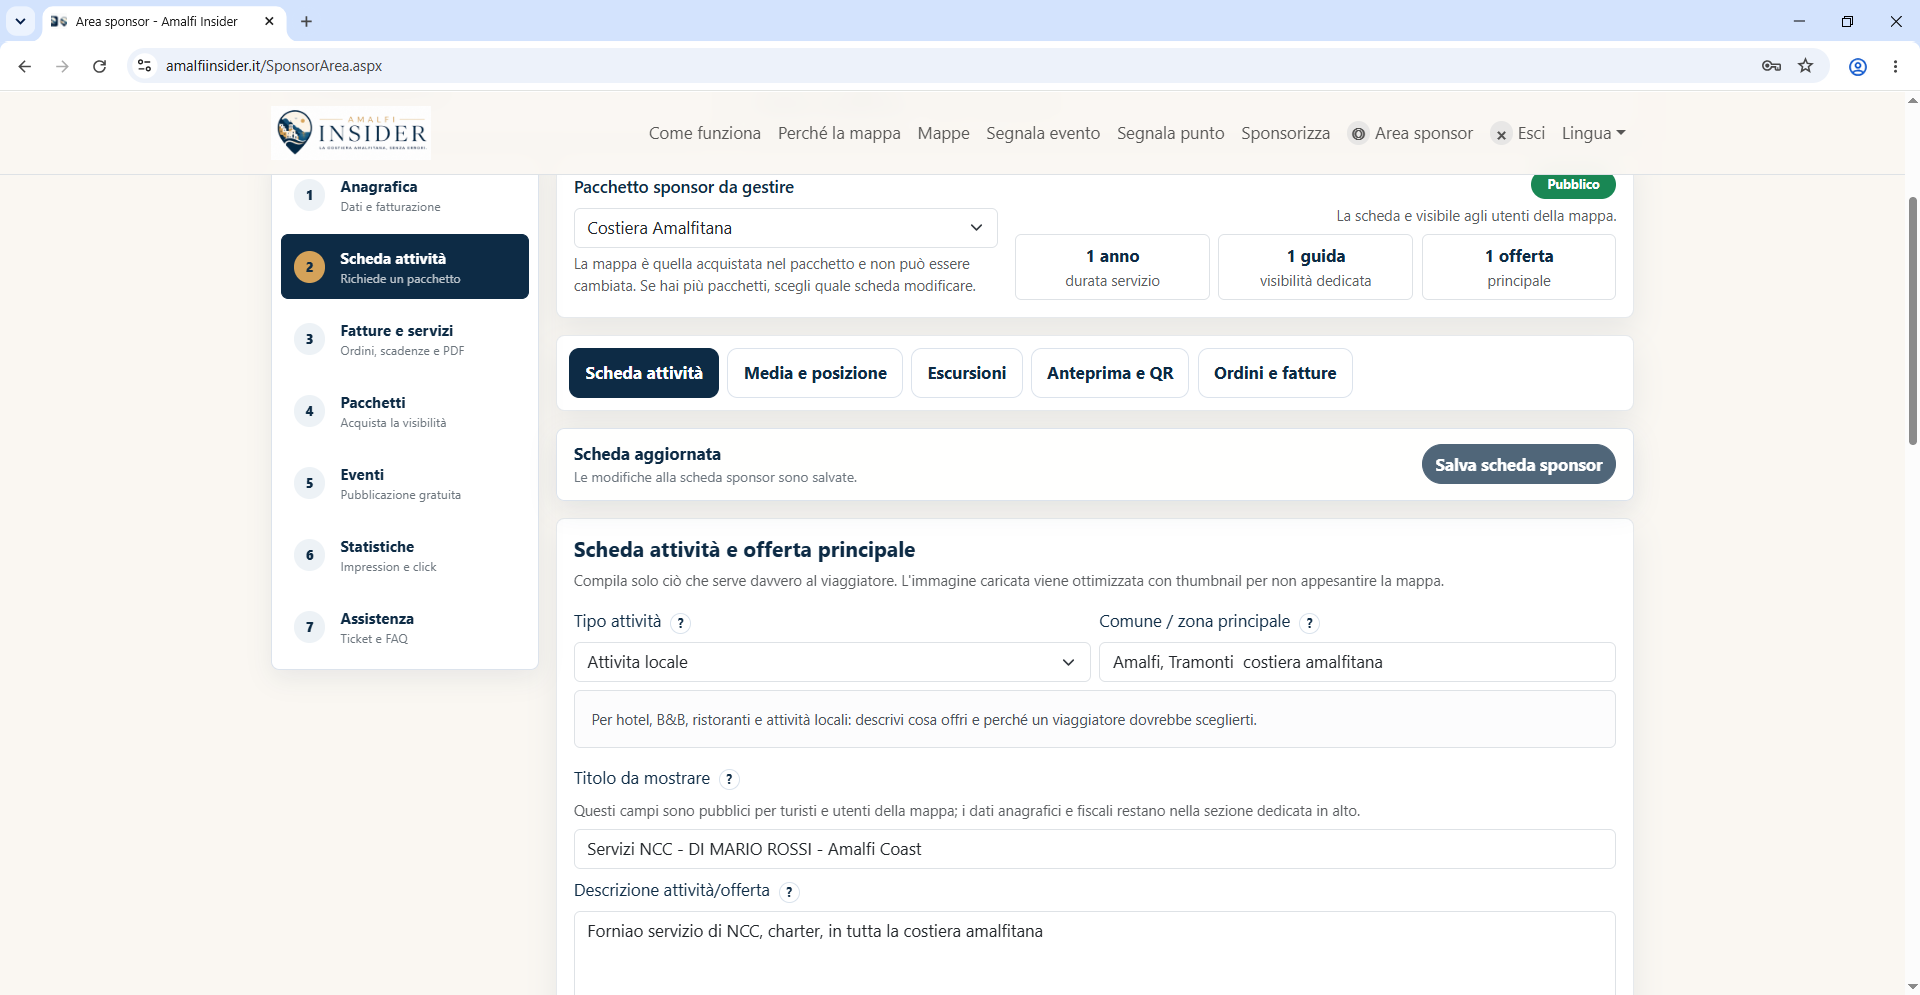Screen dimensions: 1920x995
Task: Open step 4 Pacchetti in sidebar
Action: pyautogui.click(x=405, y=411)
